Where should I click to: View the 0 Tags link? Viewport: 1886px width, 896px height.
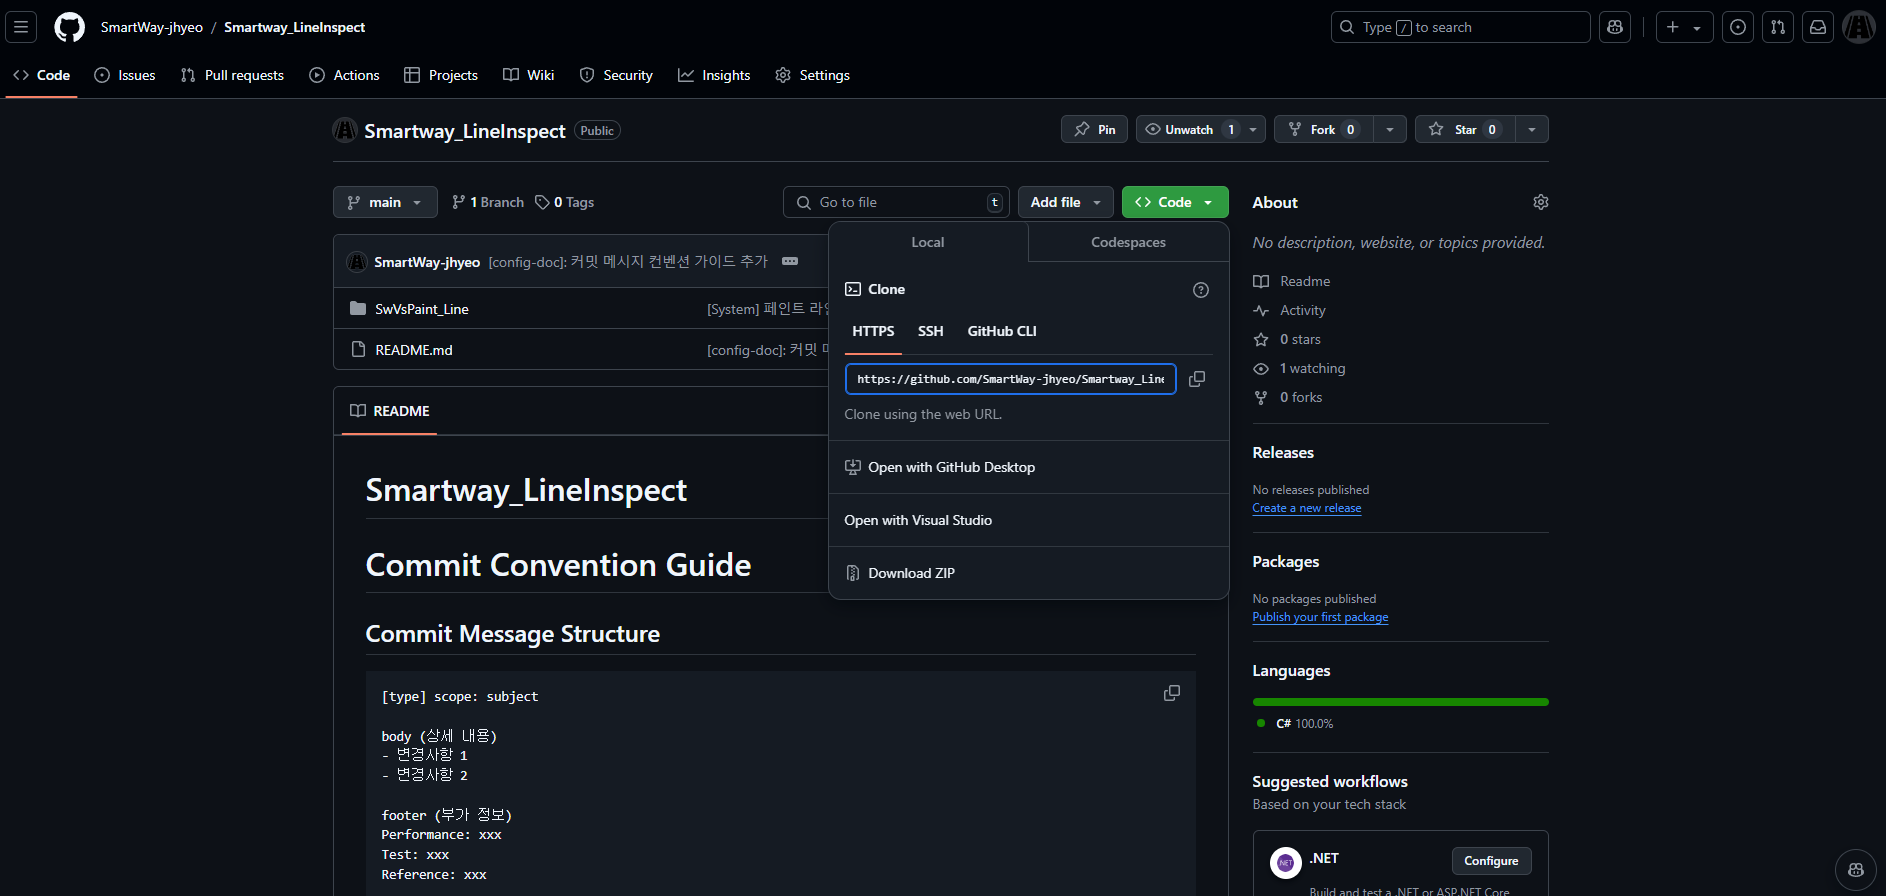(565, 202)
